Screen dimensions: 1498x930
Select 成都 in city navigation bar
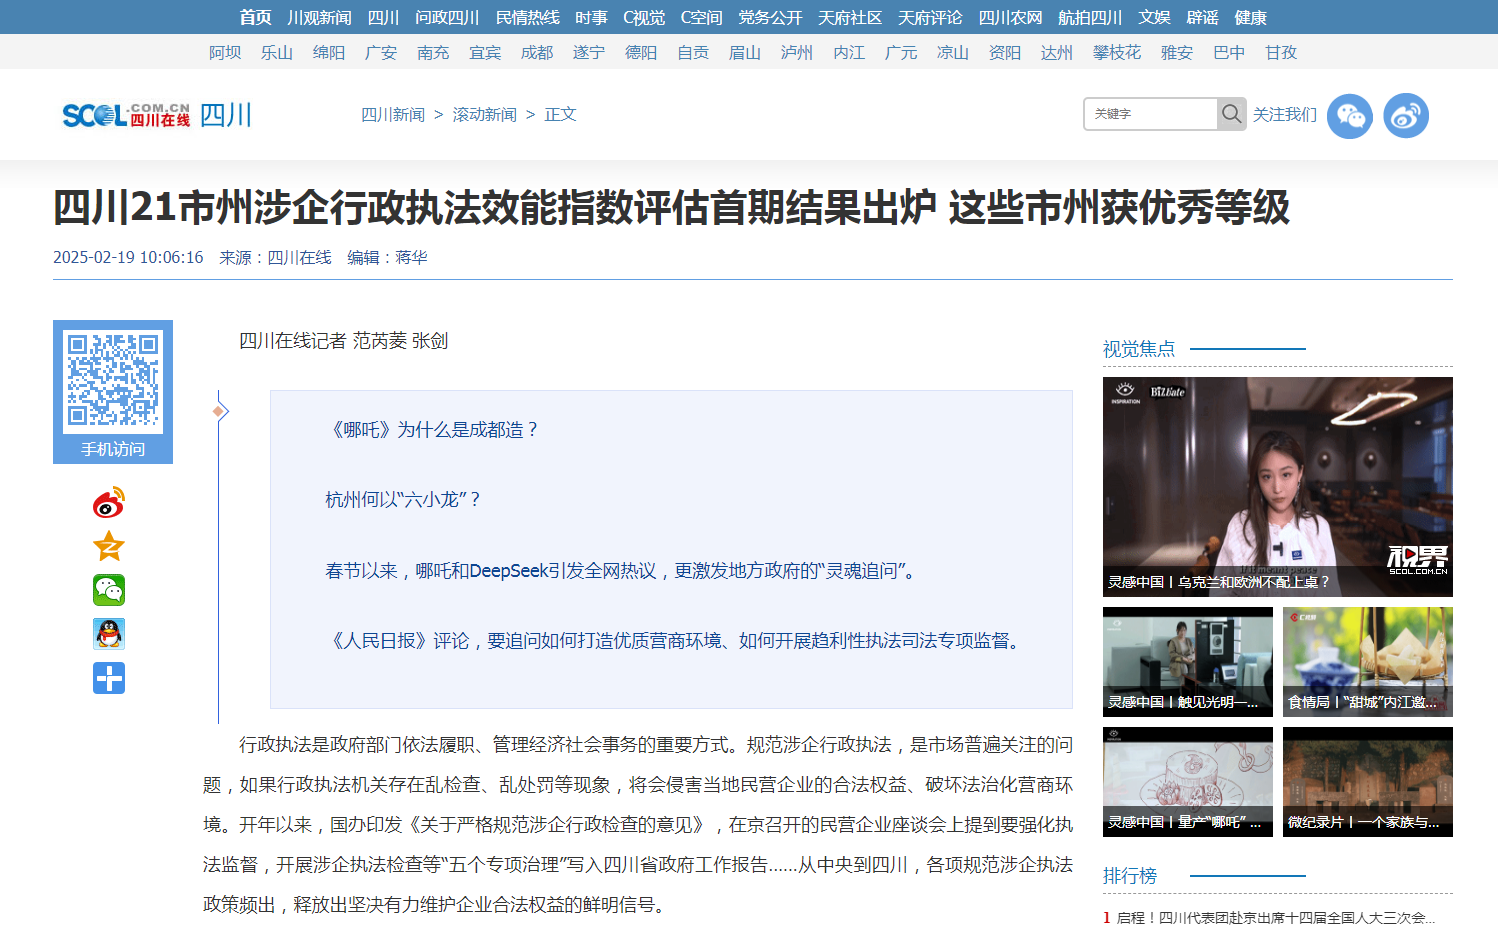(x=537, y=52)
